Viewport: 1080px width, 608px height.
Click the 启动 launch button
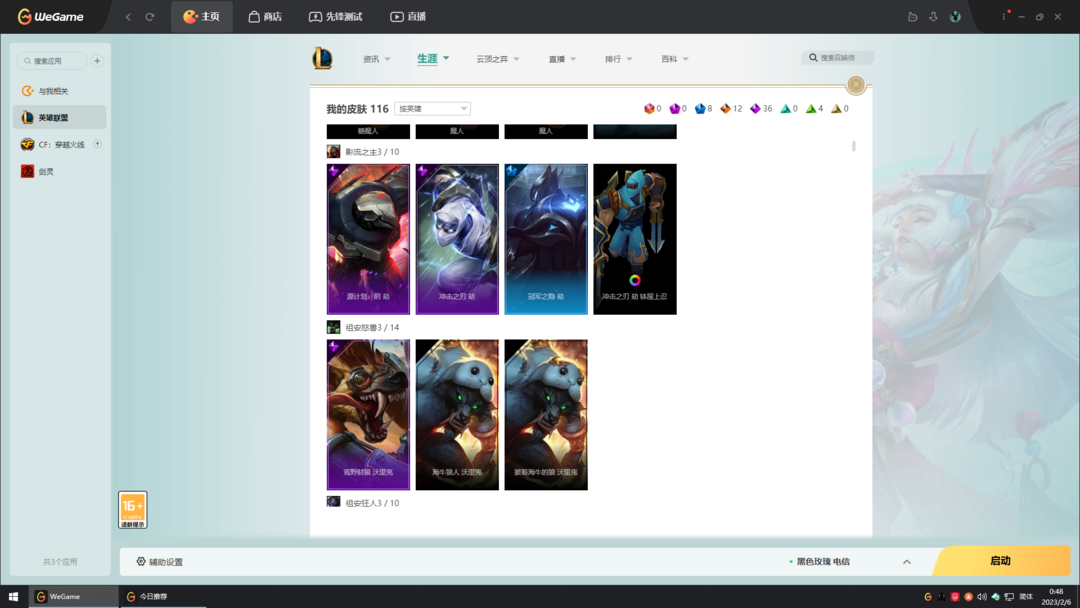coord(1001,560)
